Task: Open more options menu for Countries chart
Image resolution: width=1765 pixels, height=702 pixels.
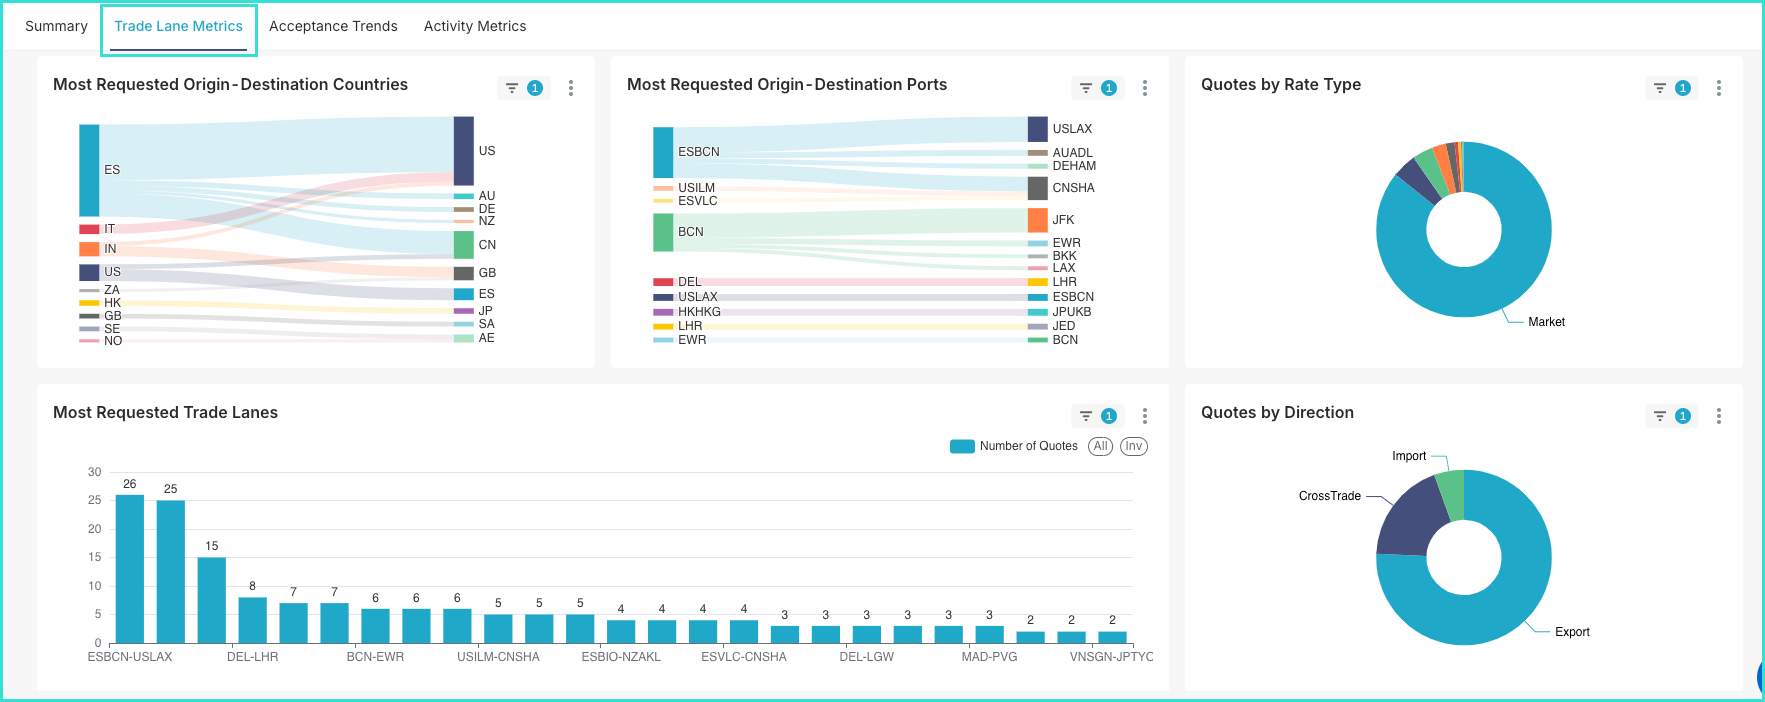Action: [571, 88]
